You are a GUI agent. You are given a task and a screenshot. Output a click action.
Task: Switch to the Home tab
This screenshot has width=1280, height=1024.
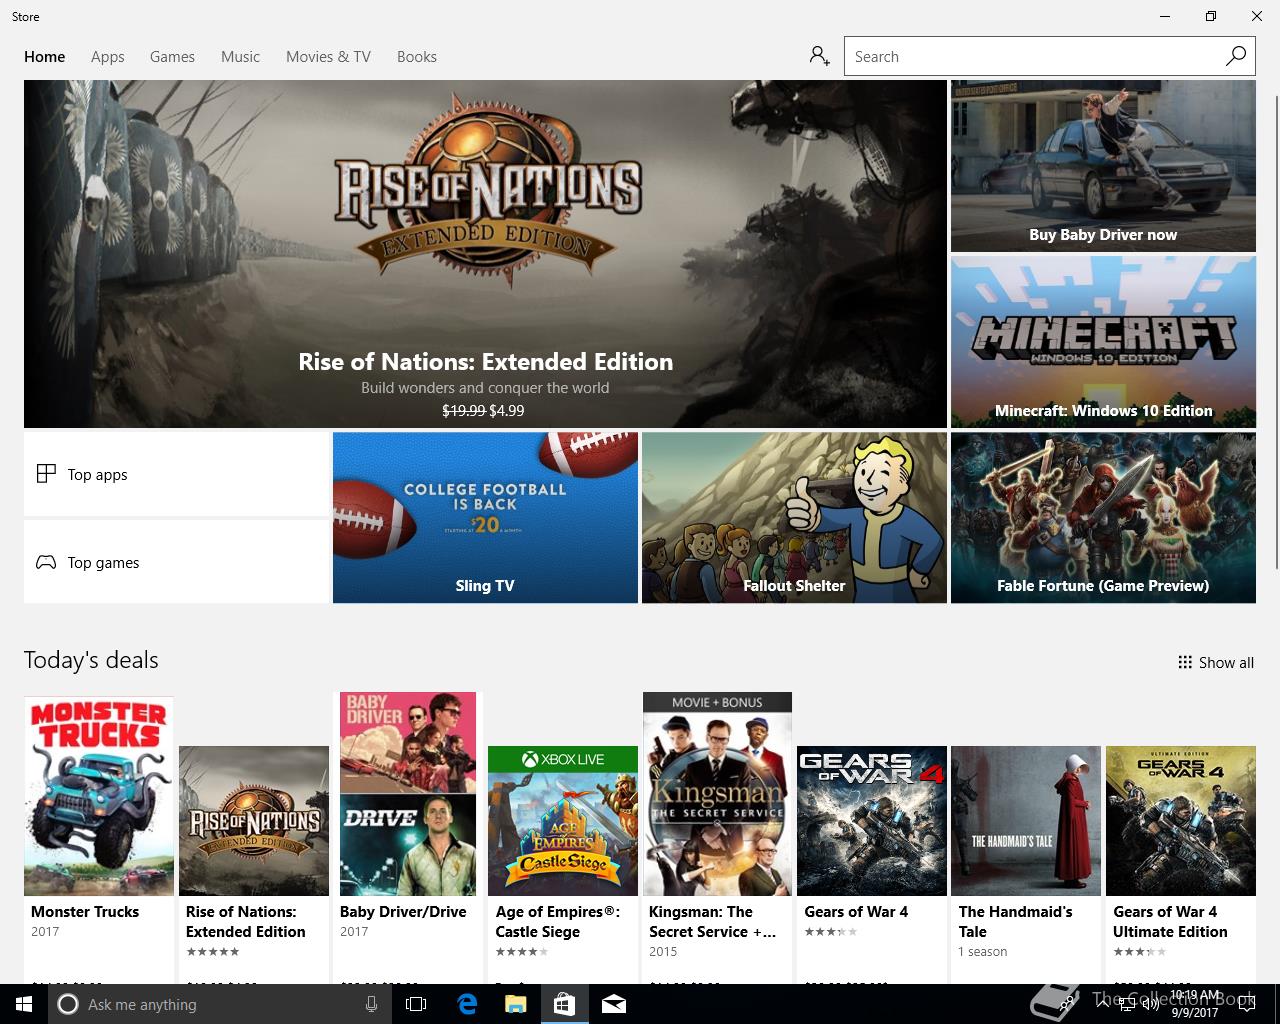click(45, 57)
